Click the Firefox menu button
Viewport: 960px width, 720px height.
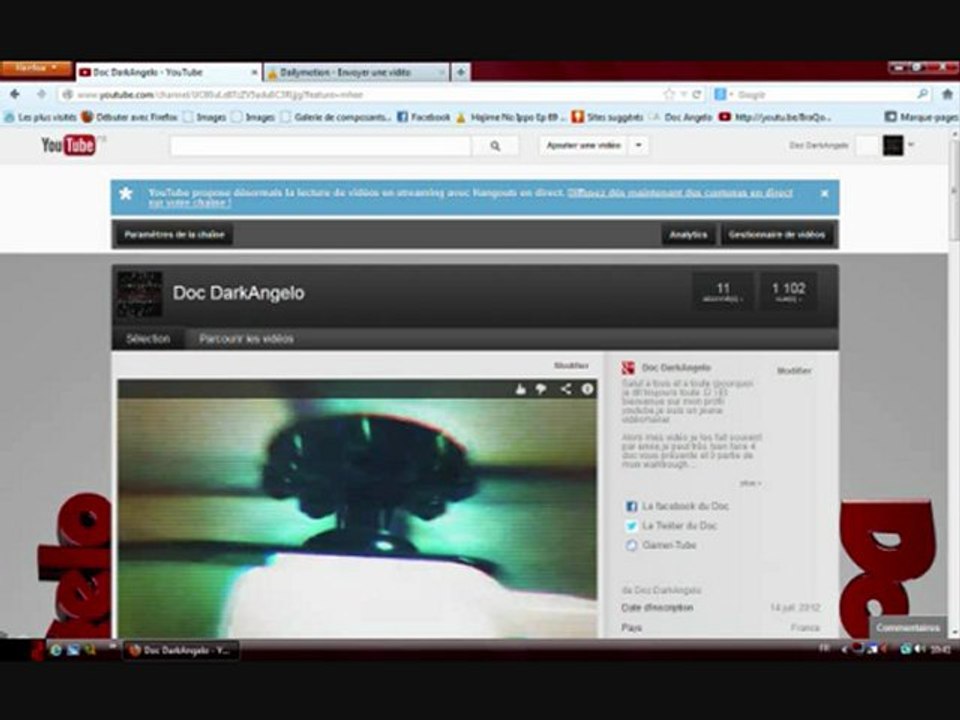point(36,68)
